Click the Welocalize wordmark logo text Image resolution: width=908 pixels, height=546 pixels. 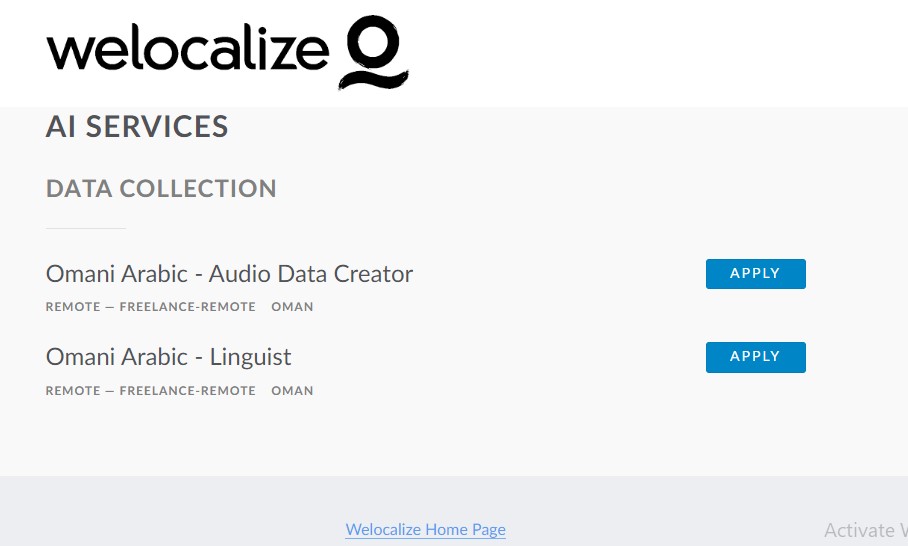188,47
